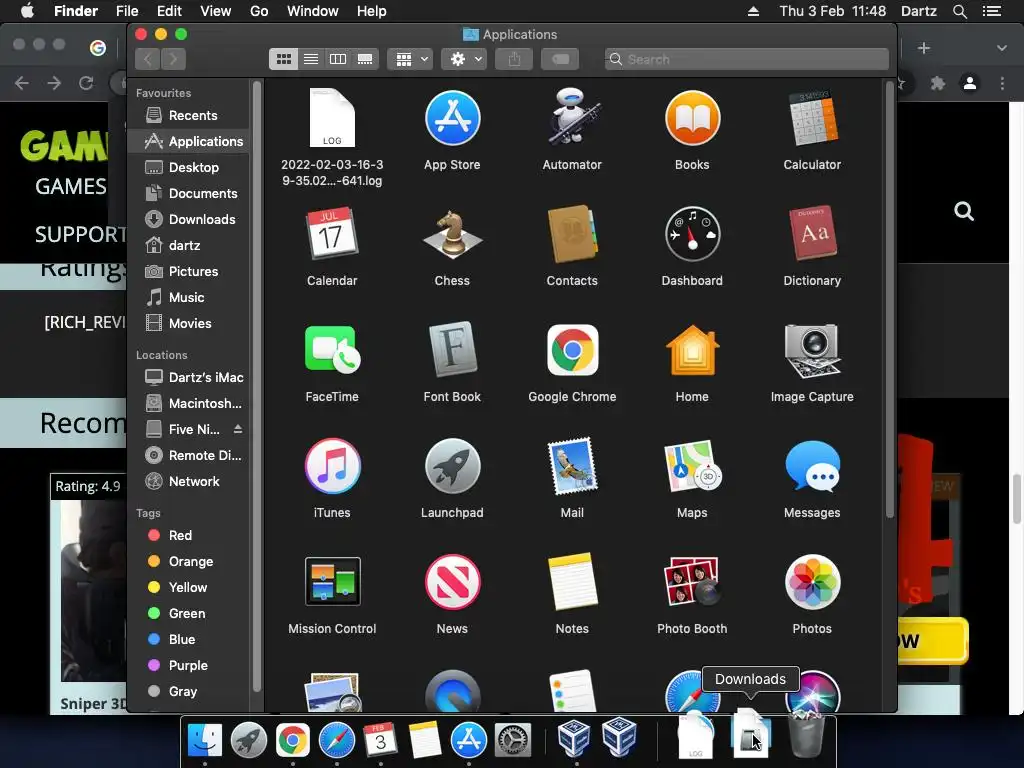1024x768 pixels.
Task: Open Notification Center in menu bar
Action: click(x=992, y=11)
